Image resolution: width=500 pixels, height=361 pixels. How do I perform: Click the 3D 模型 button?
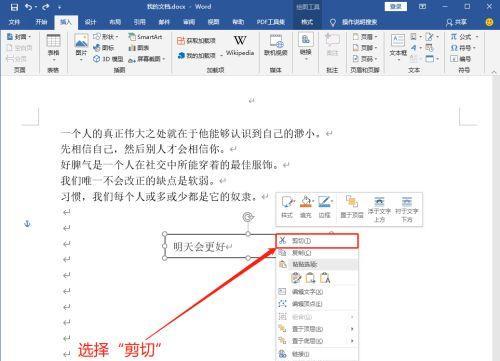[x=109, y=59]
